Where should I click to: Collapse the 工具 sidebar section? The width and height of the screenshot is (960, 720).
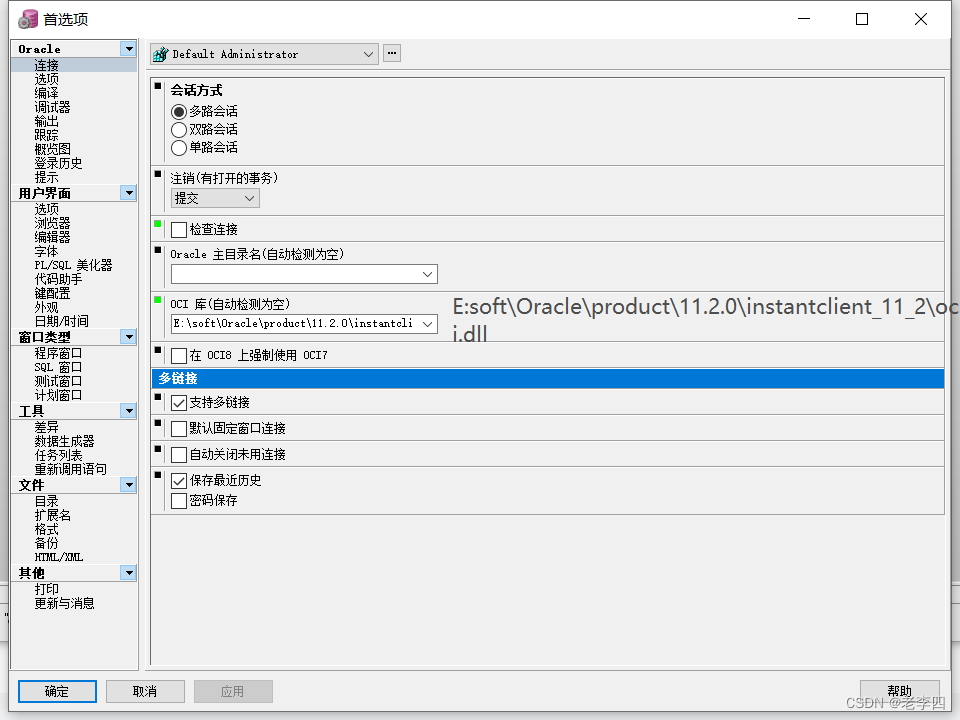click(129, 410)
